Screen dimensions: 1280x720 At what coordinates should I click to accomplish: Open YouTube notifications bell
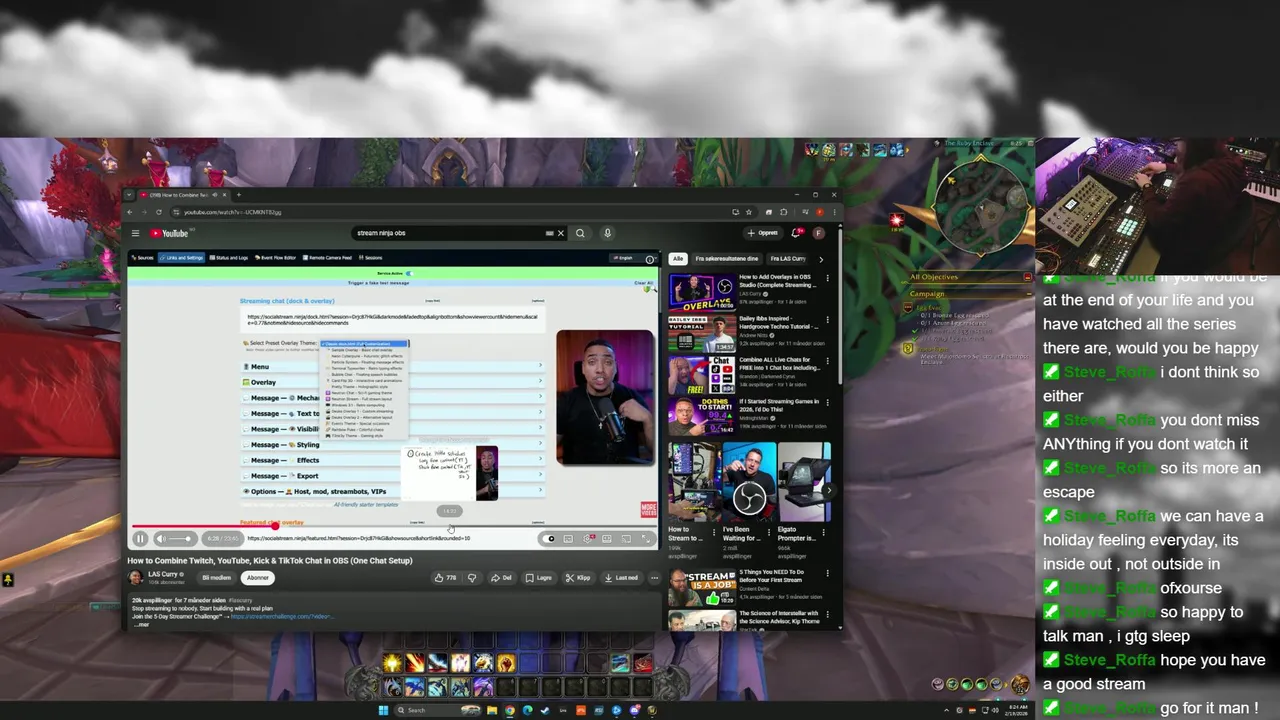coord(797,233)
